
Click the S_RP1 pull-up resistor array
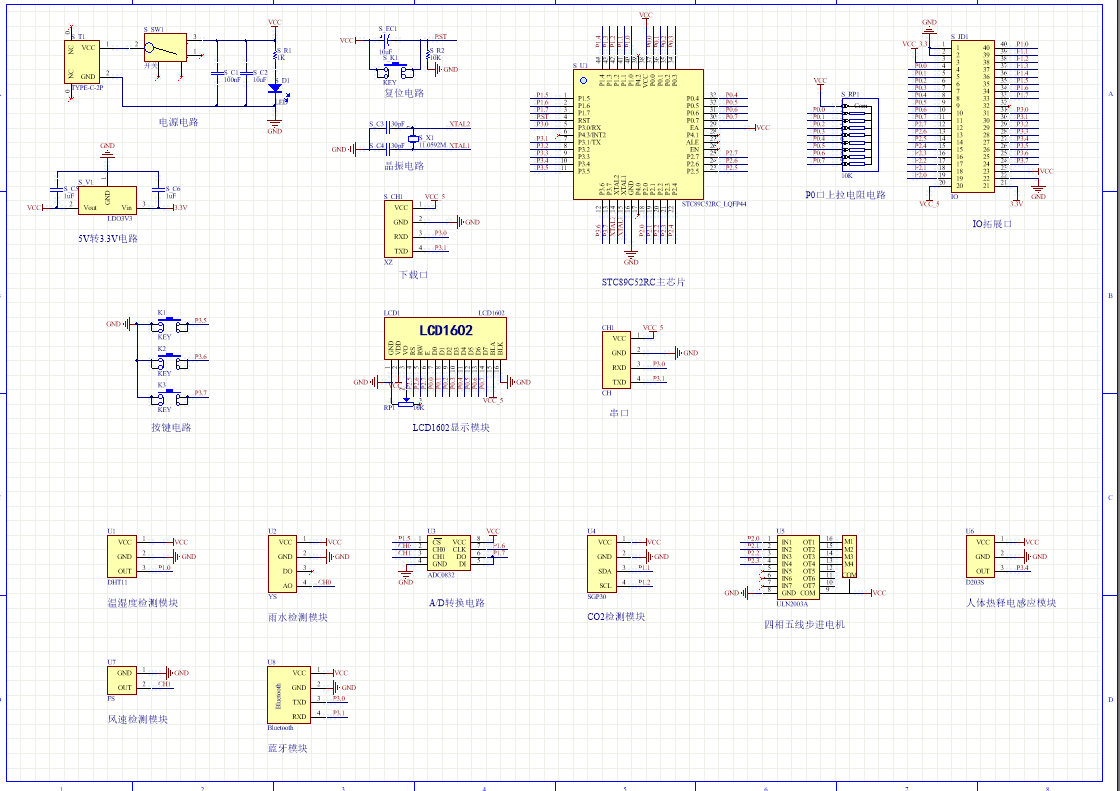click(x=852, y=132)
